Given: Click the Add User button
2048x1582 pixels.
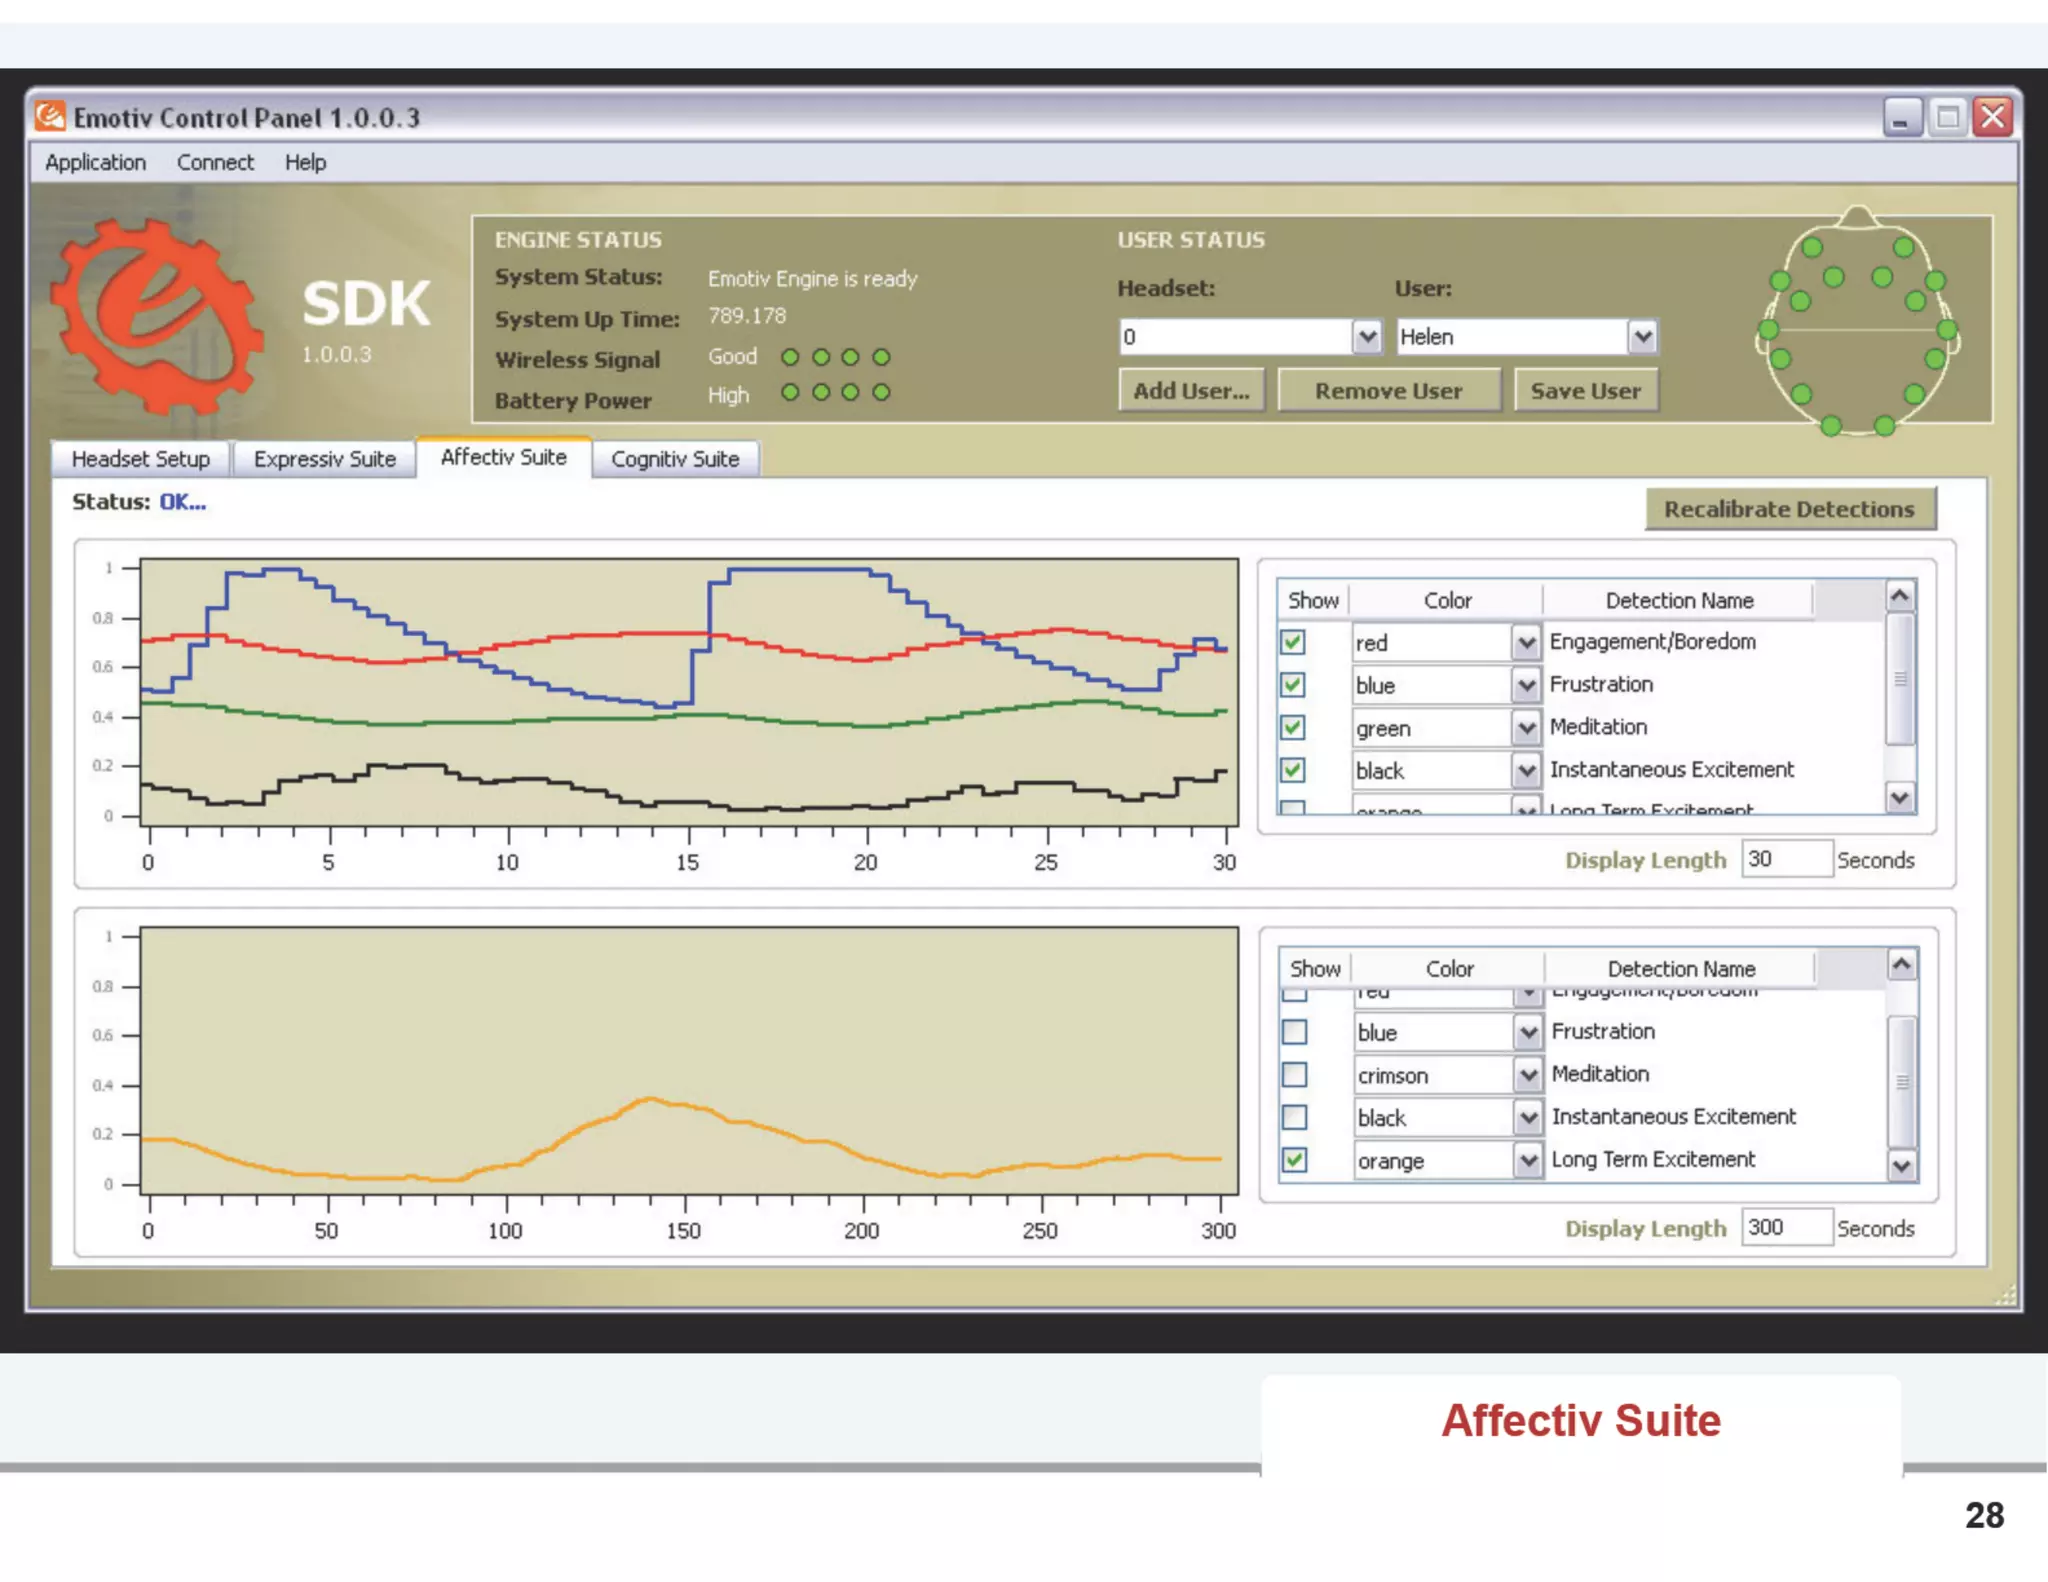Looking at the screenshot, I should click(x=1191, y=391).
